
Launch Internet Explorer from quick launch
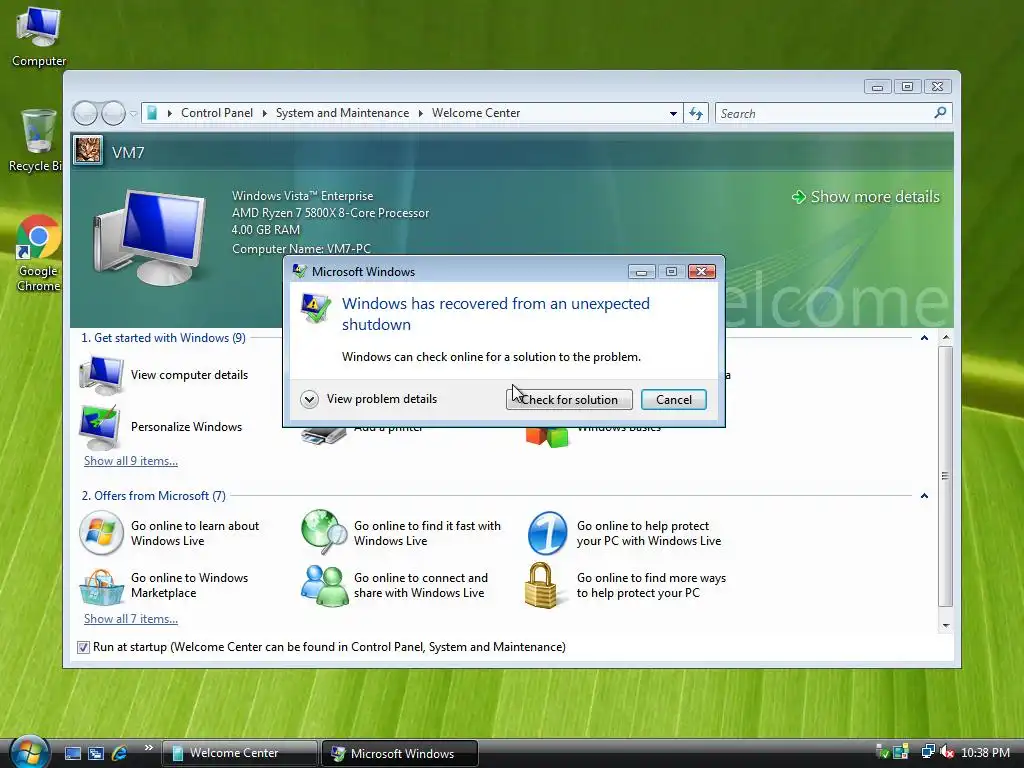coord(120,753)
